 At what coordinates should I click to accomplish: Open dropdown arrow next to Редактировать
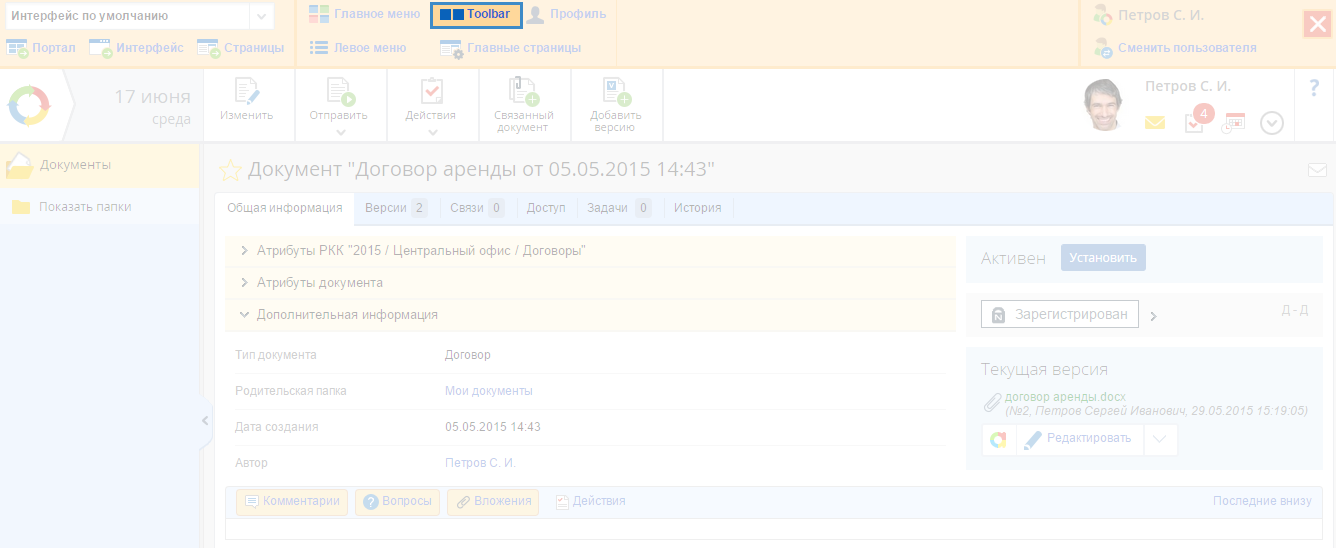pos(1160,439)
